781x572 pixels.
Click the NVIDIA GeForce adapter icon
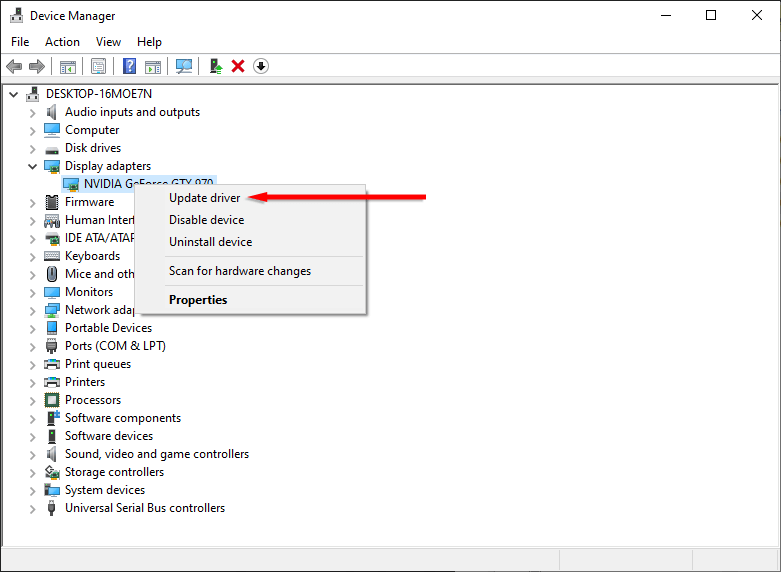(x=71, y=184)
